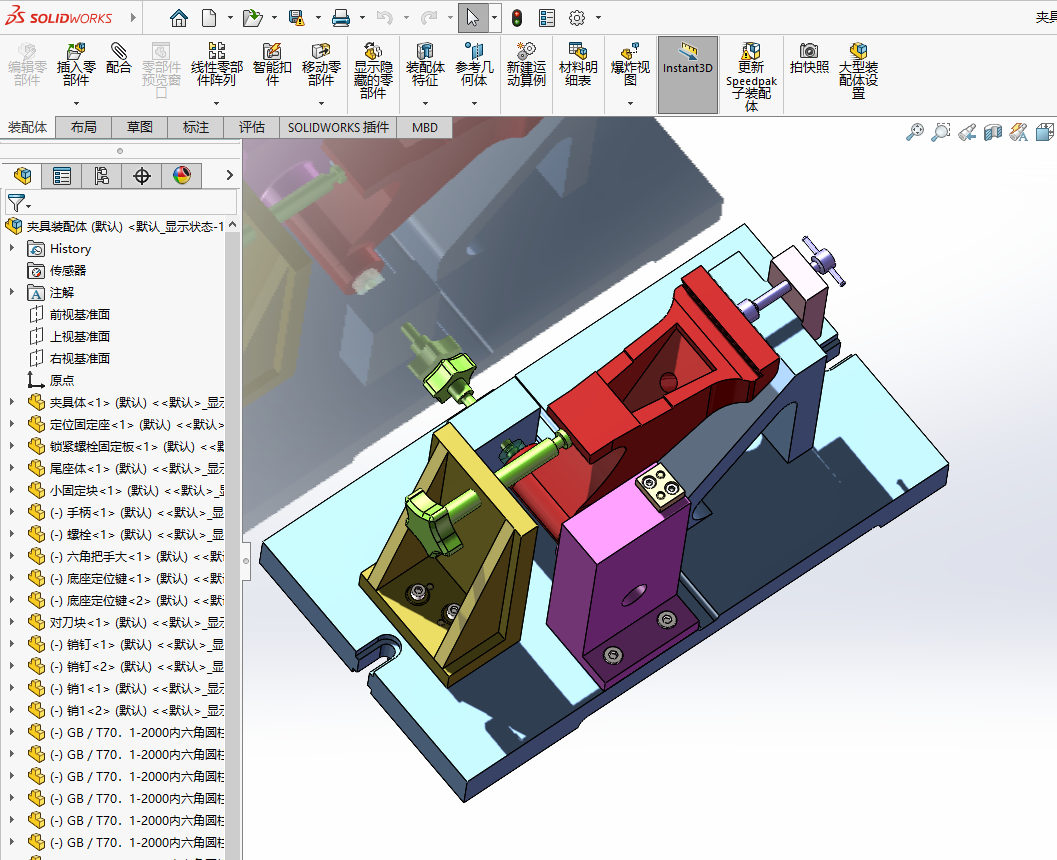Open the DisplayManager color ball tab
Viewport: 1057px width, 860px height.
coord(182,176)
